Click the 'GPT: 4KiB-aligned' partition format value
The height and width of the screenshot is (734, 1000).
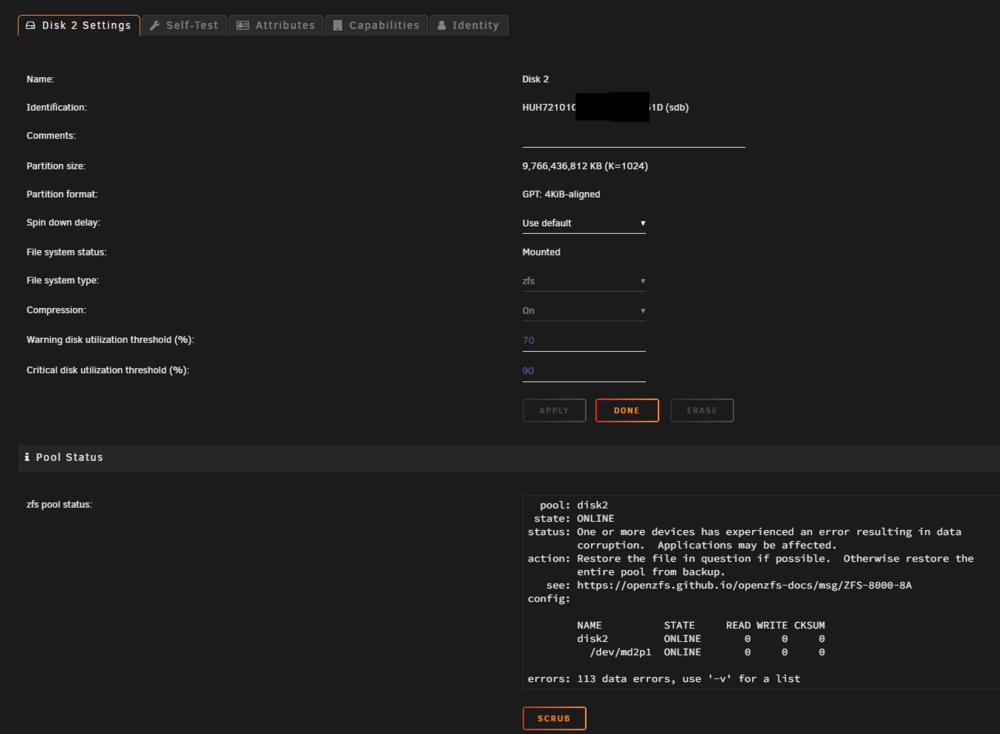(x=561, y=195)
